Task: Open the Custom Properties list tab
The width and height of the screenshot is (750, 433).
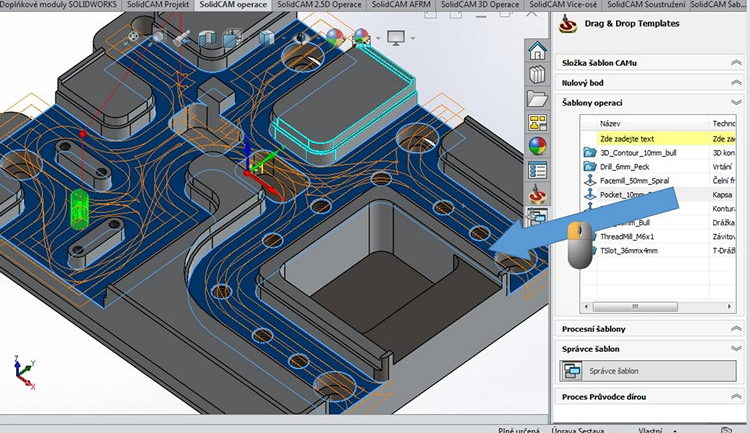Action: (x=537, y=170)
